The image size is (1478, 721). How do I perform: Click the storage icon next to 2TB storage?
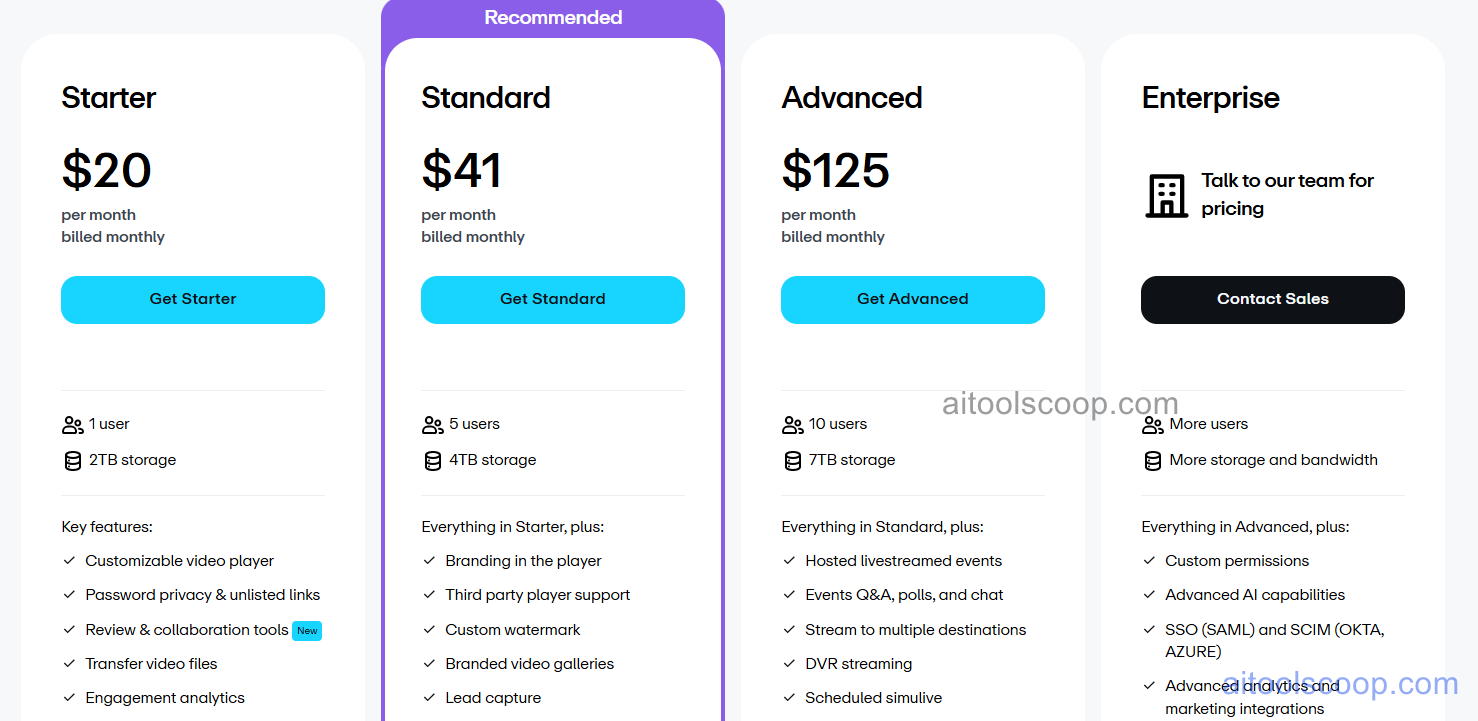point(72,460)
